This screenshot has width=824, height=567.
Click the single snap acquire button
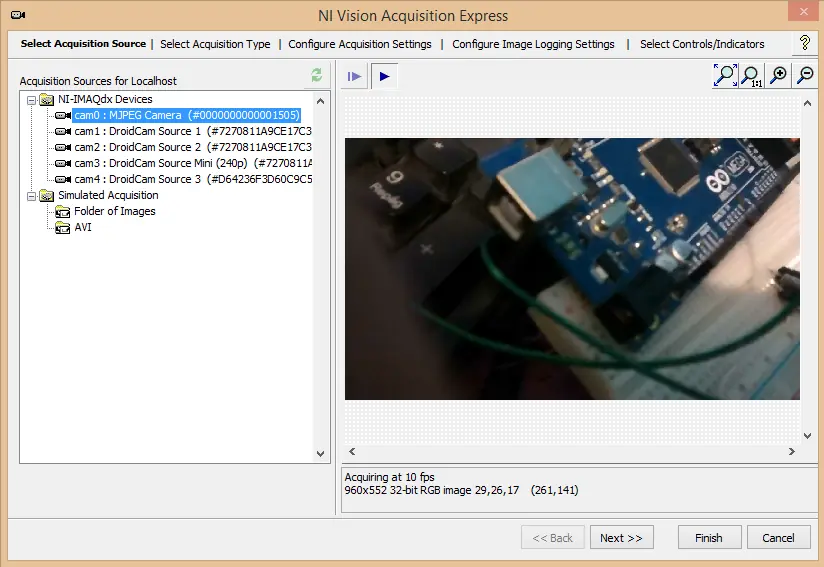click(x=354, y=77)
